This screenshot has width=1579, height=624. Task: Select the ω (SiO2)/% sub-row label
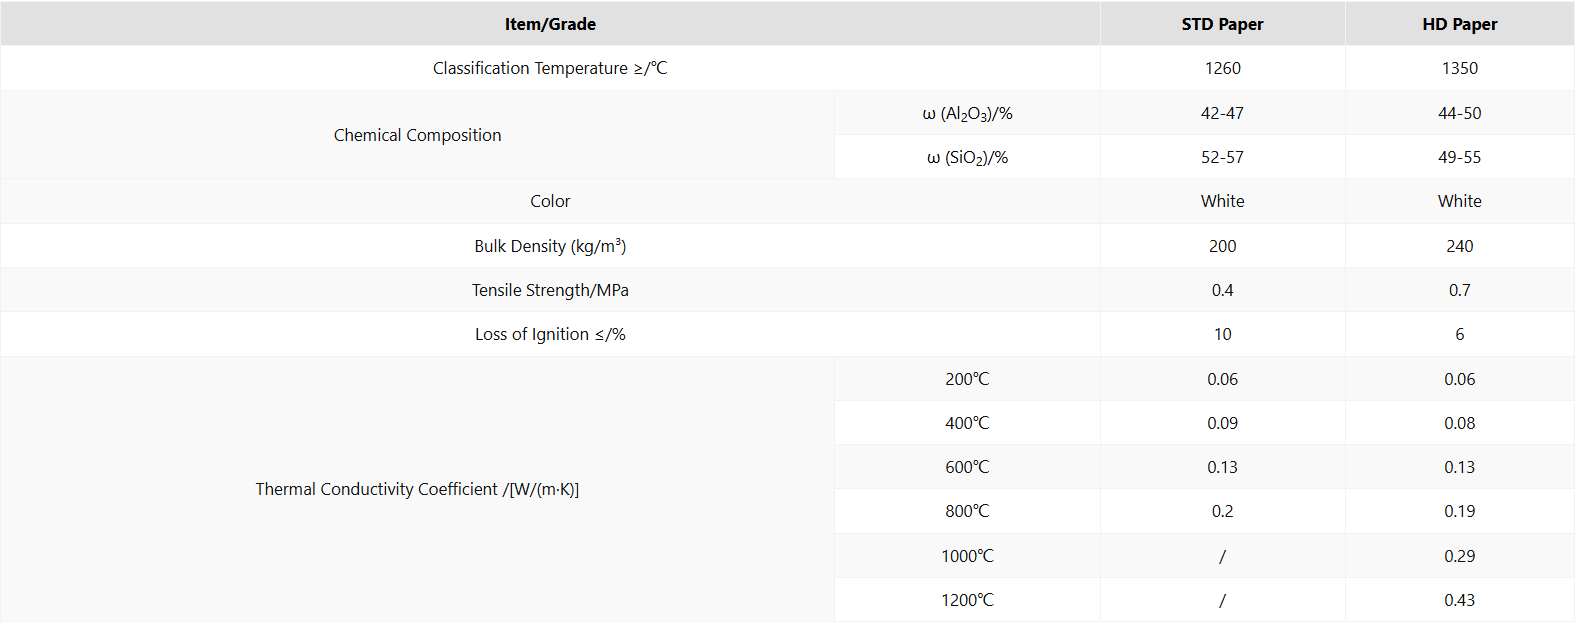pyautogui.click(x=967, y=157)
